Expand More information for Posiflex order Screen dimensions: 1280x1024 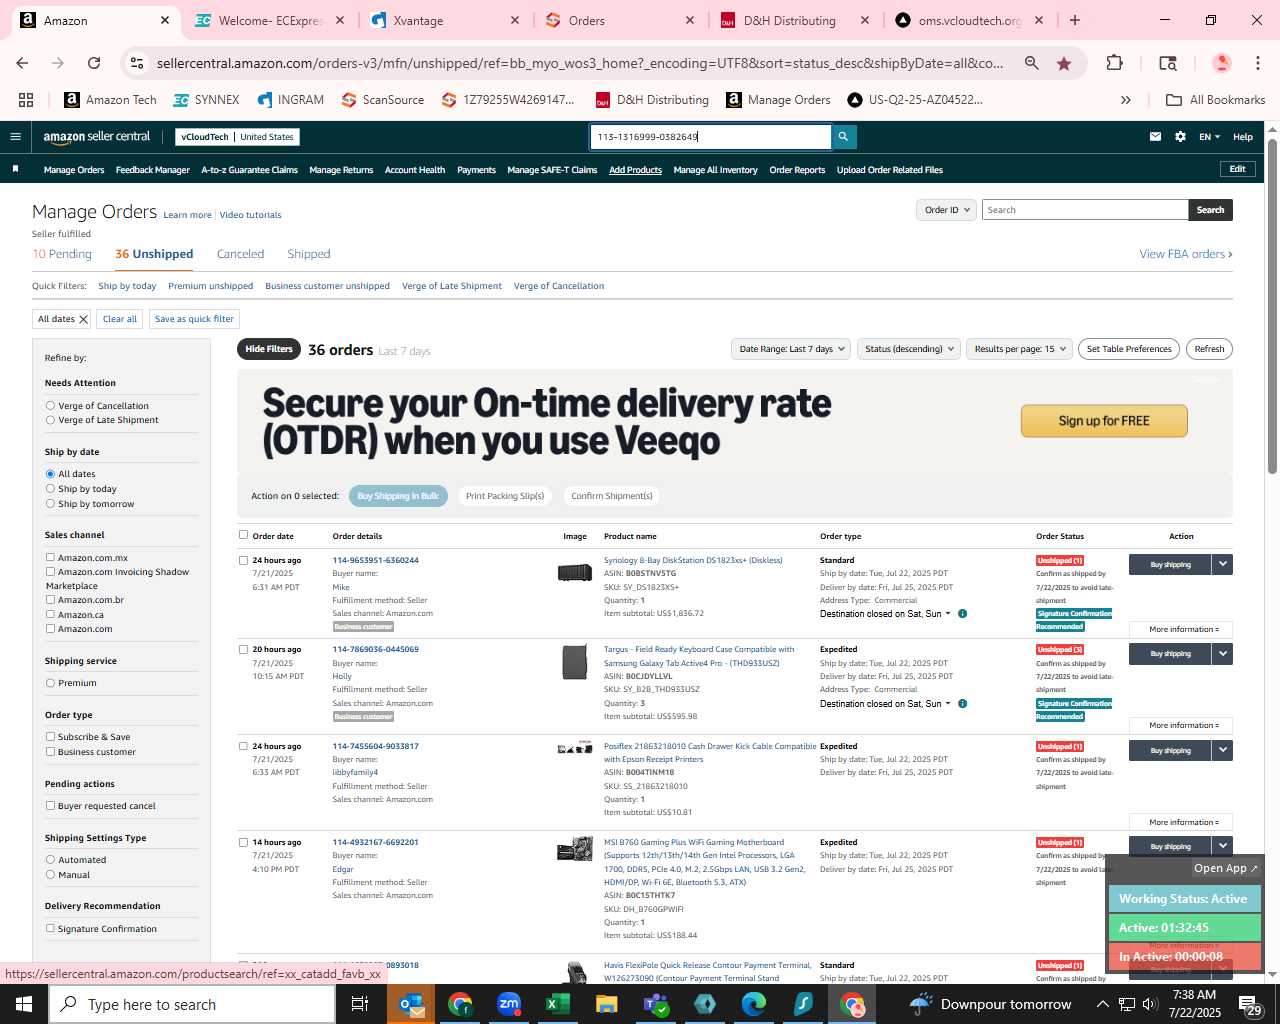1183,822
